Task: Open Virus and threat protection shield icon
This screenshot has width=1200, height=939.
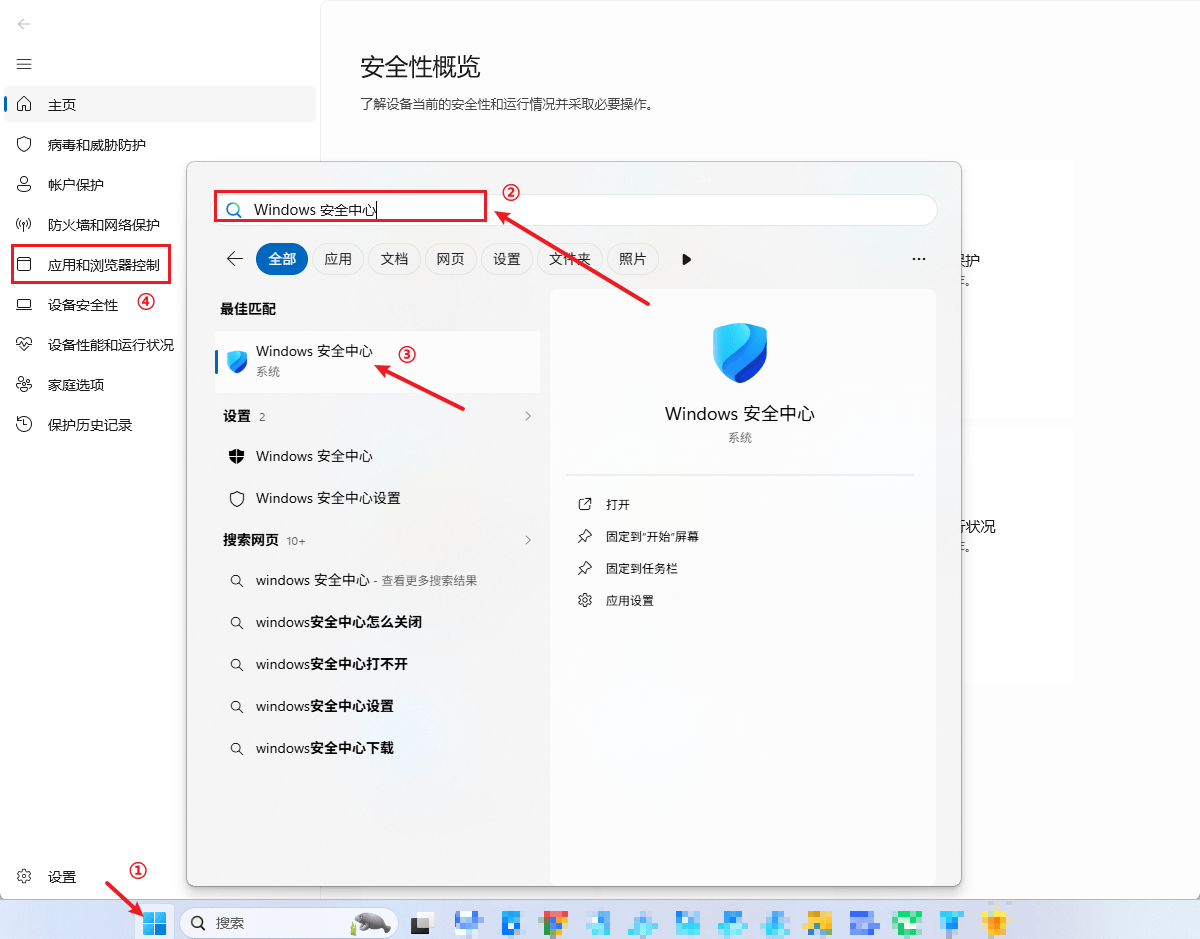Action: coord(25,145)
